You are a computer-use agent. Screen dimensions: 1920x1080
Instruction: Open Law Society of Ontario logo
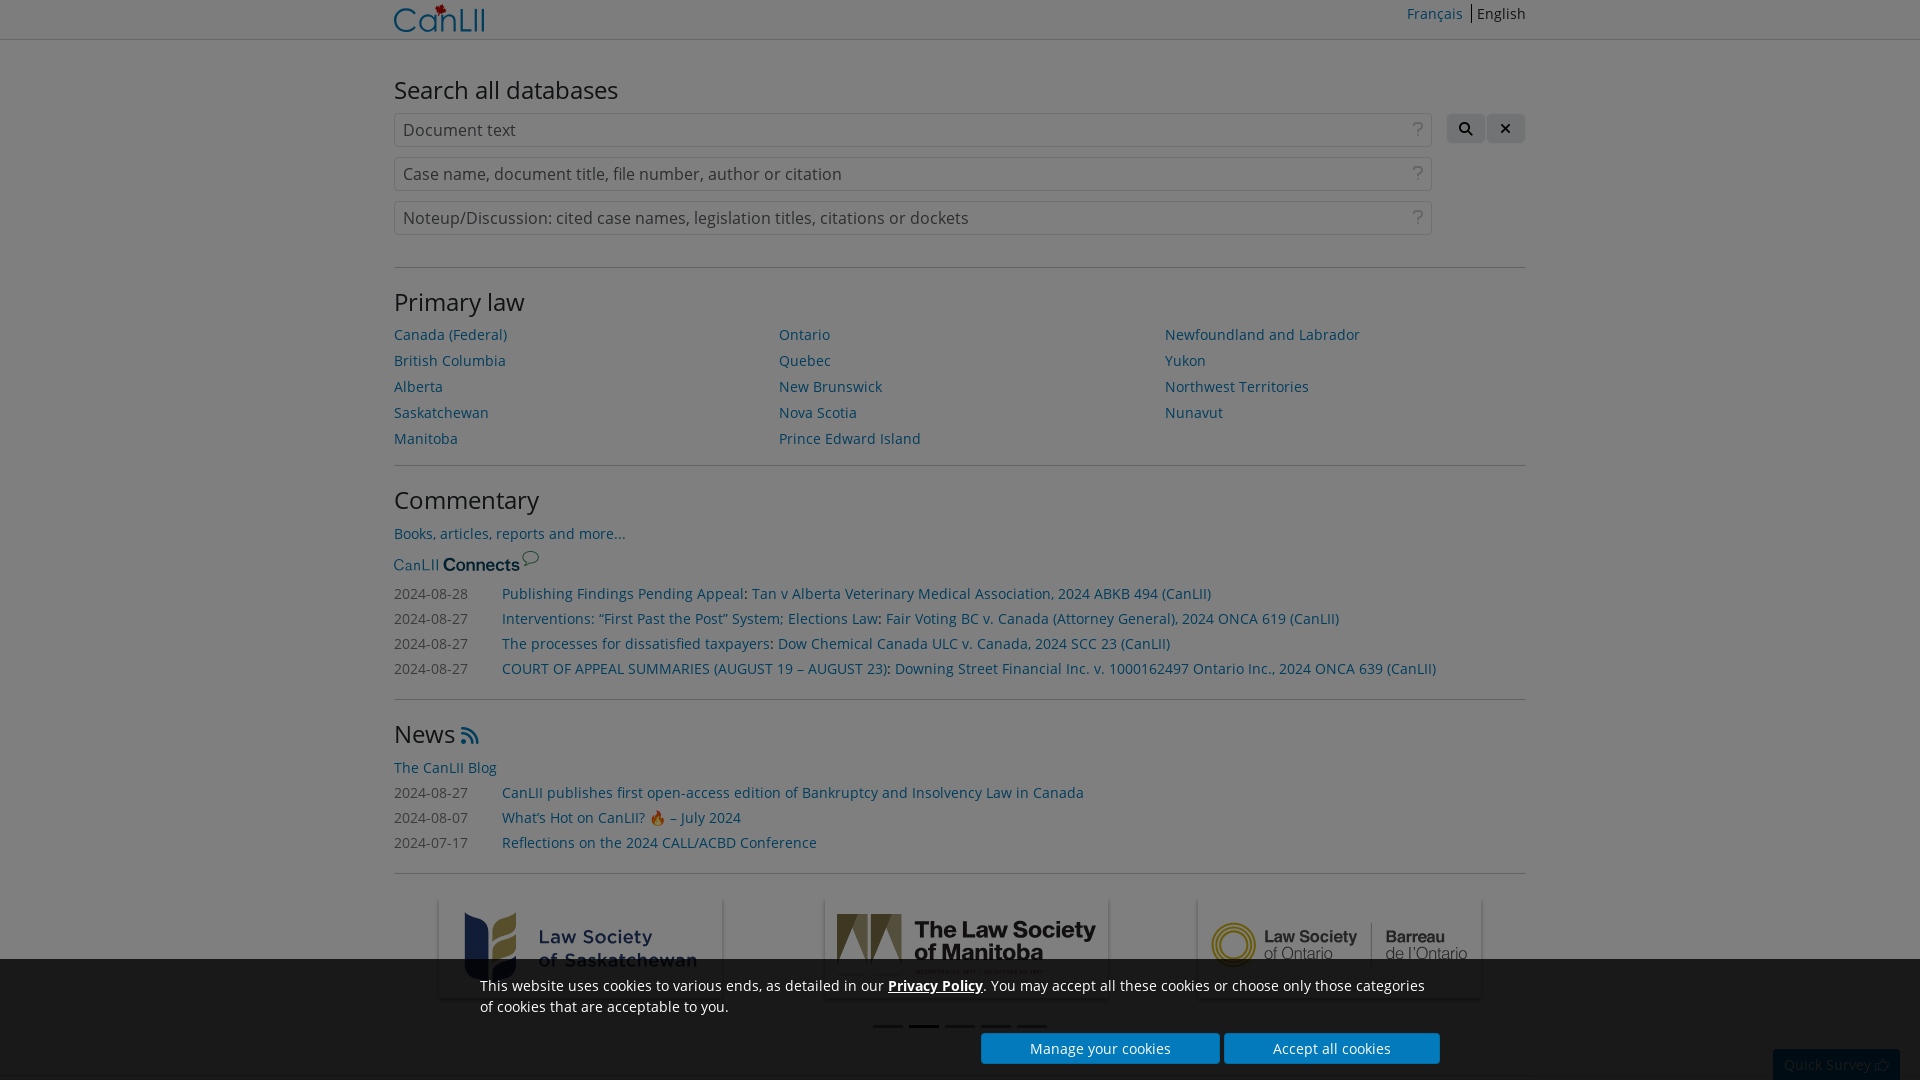click(x=1339, y=947)
